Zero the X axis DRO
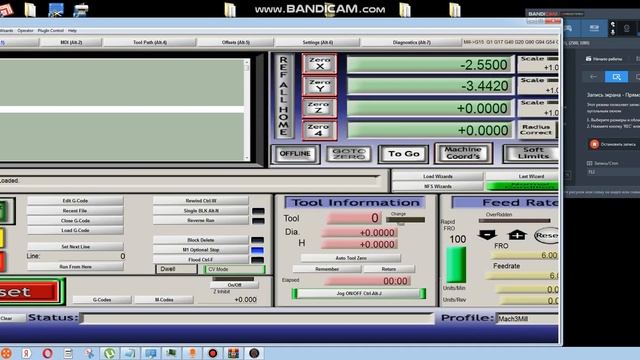This screenshot has width=640, height=360. tap(319, 63)
